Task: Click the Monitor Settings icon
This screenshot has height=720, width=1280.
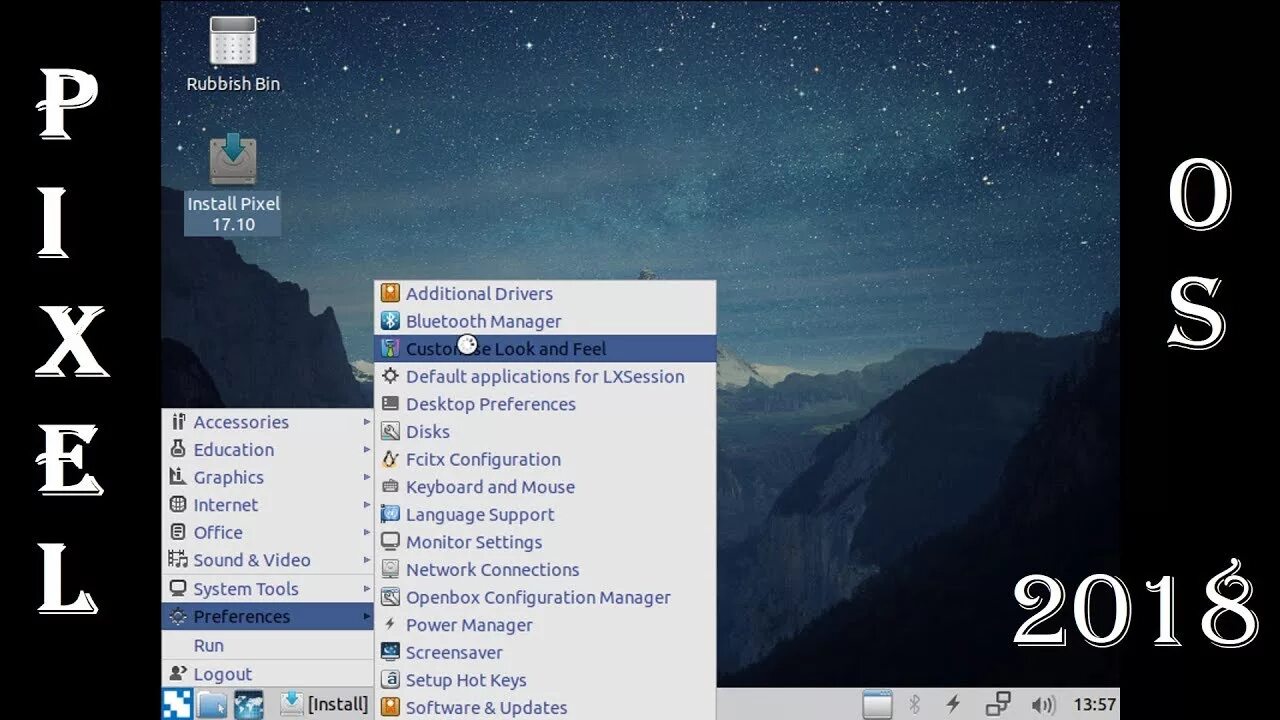Action: [390, 542]
